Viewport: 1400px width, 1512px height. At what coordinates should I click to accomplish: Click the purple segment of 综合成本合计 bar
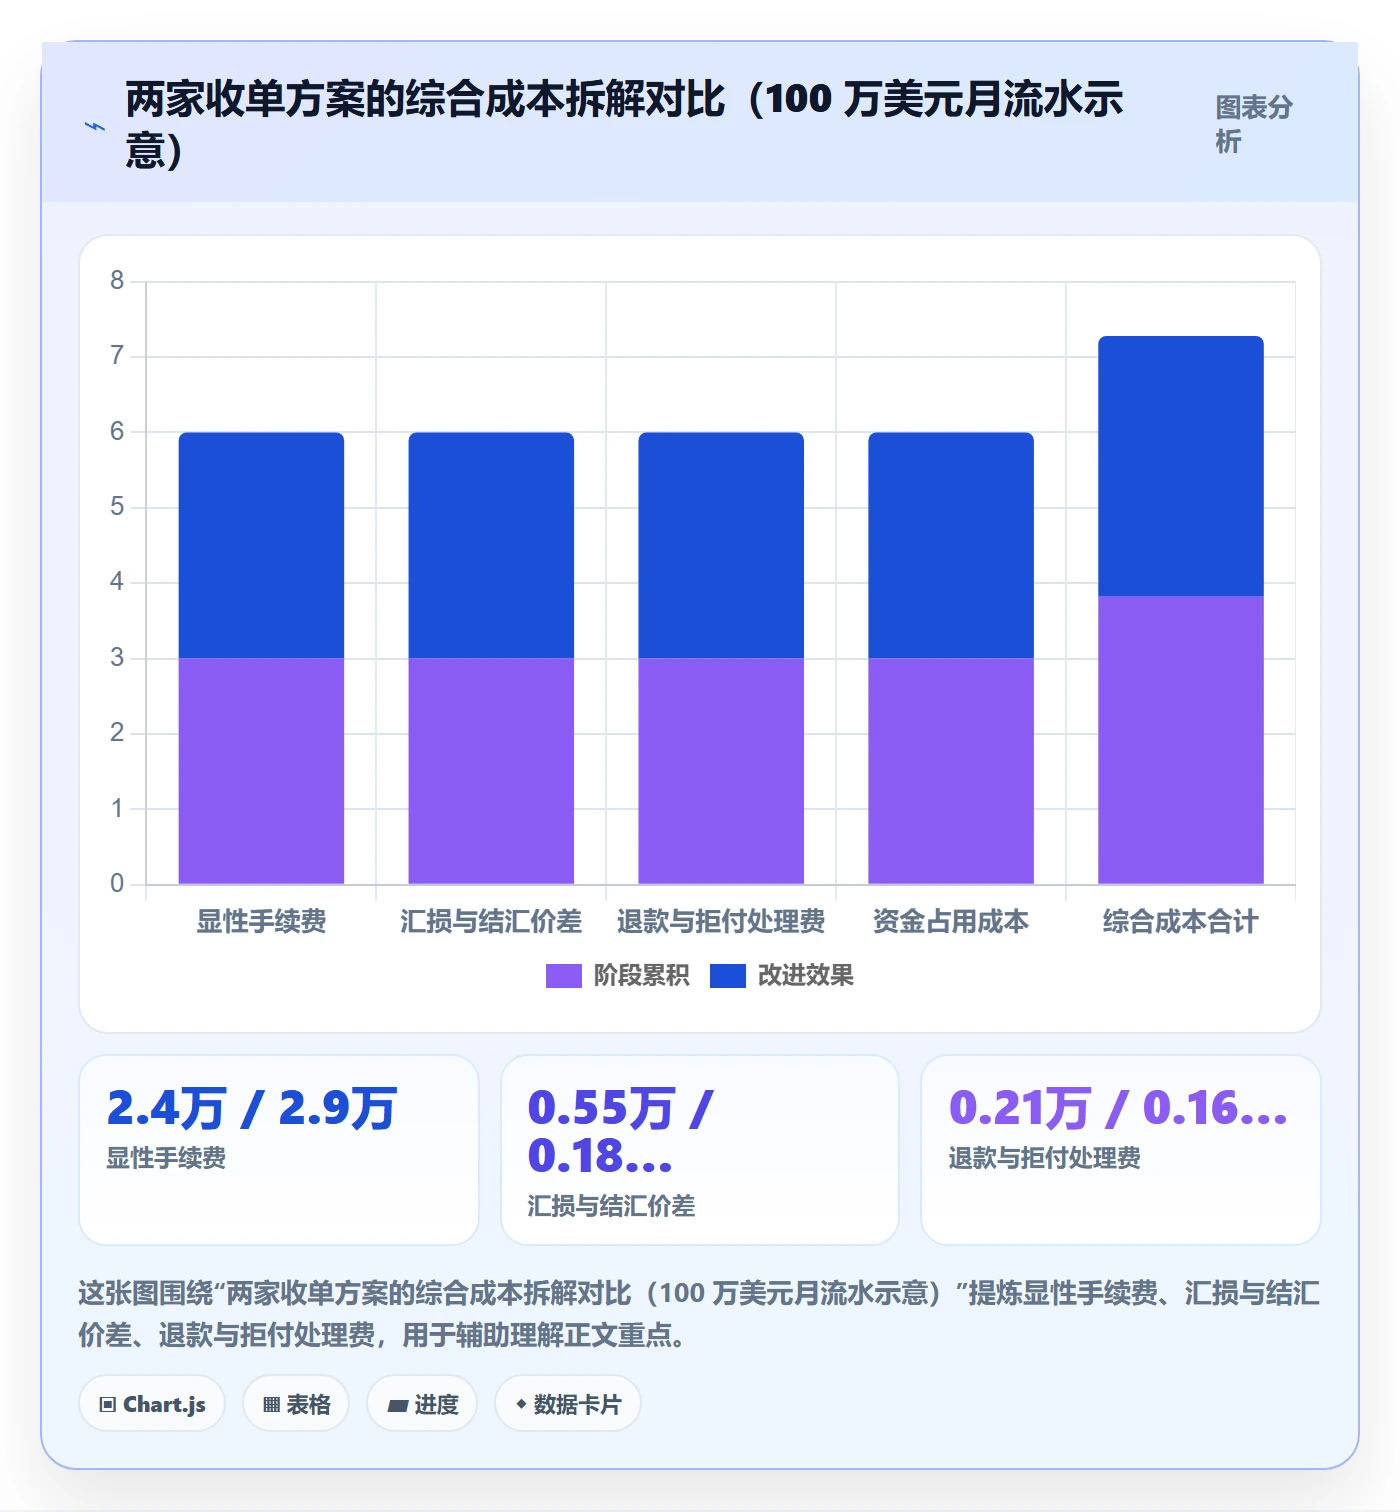point(1181,740)
